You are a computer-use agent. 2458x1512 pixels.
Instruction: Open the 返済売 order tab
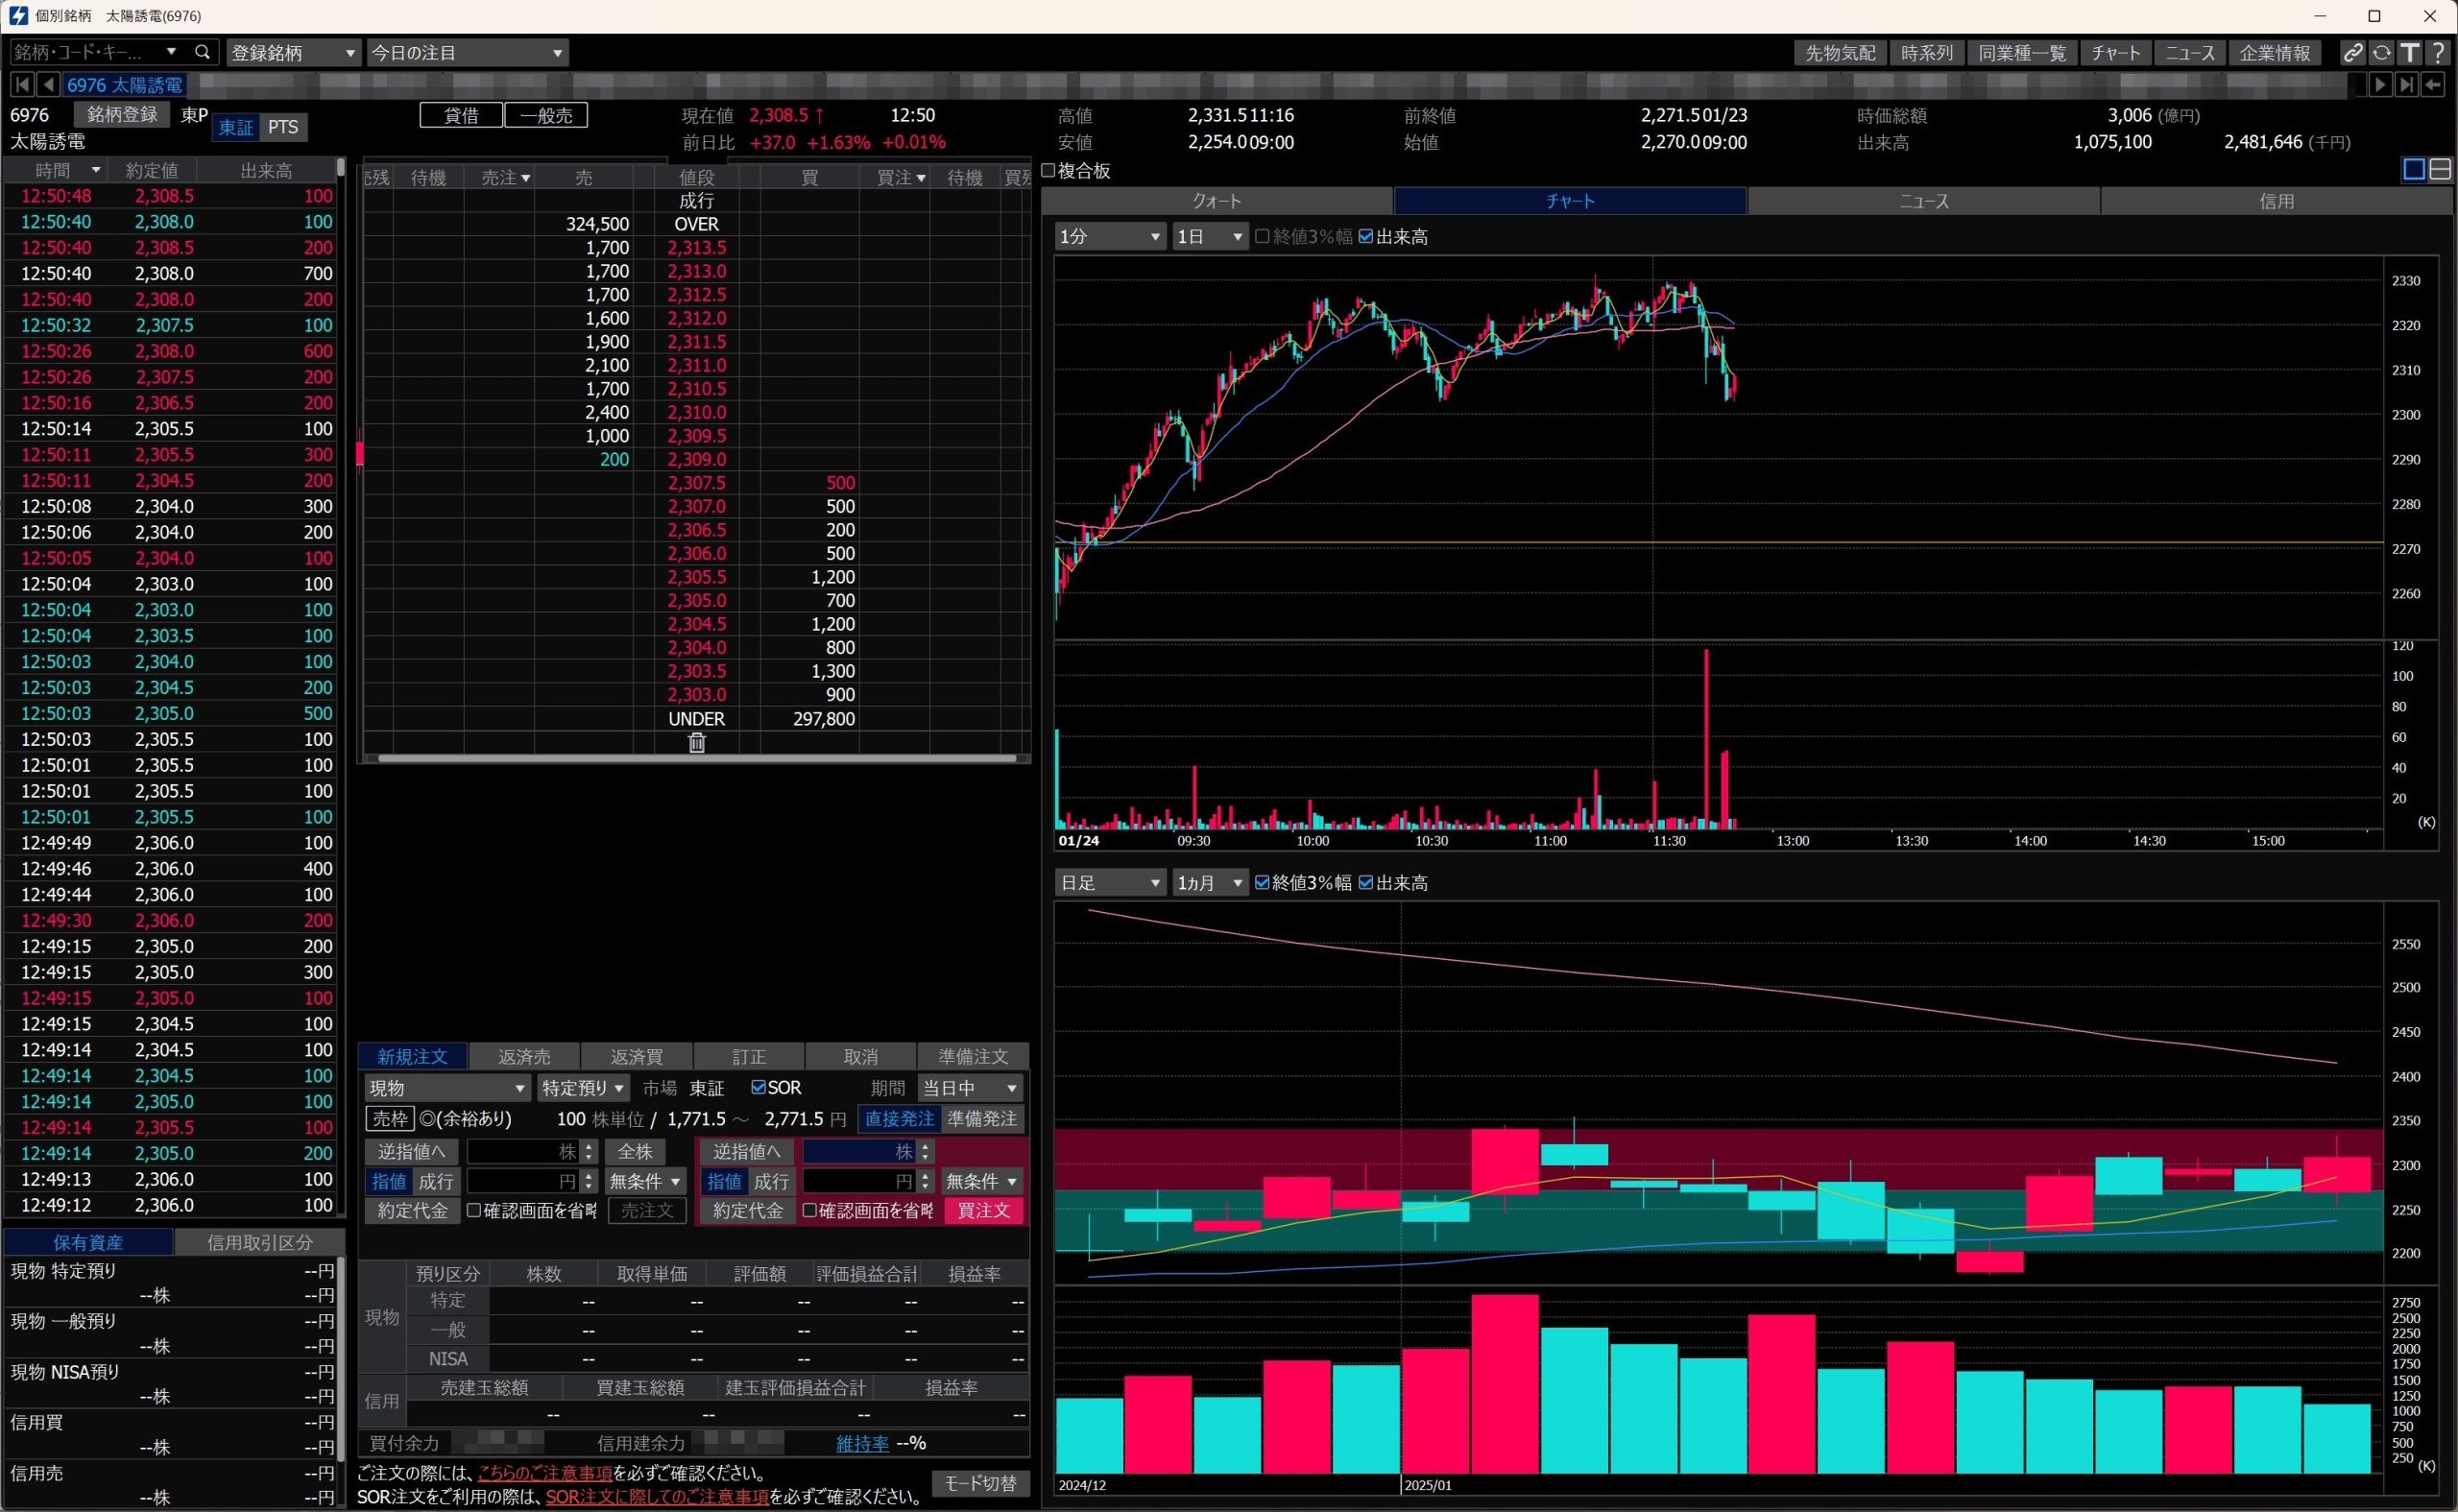(x=524, y=1057)
